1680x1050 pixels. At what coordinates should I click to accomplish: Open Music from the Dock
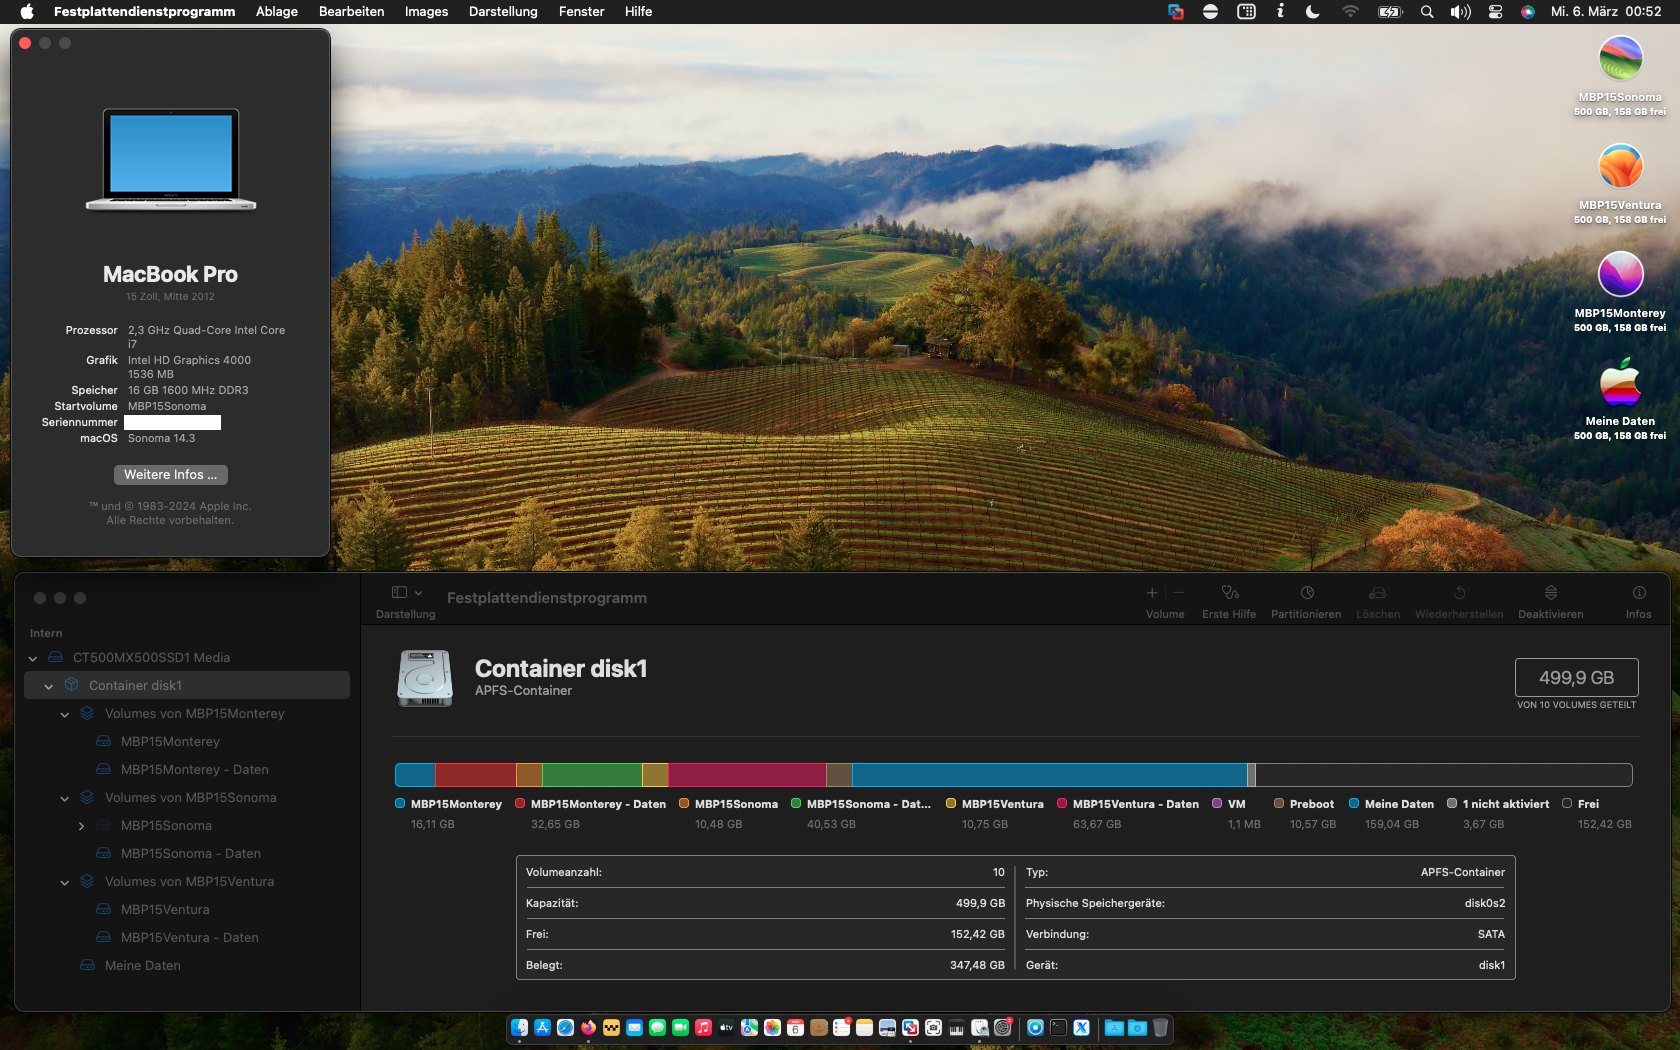[703, 1027]
